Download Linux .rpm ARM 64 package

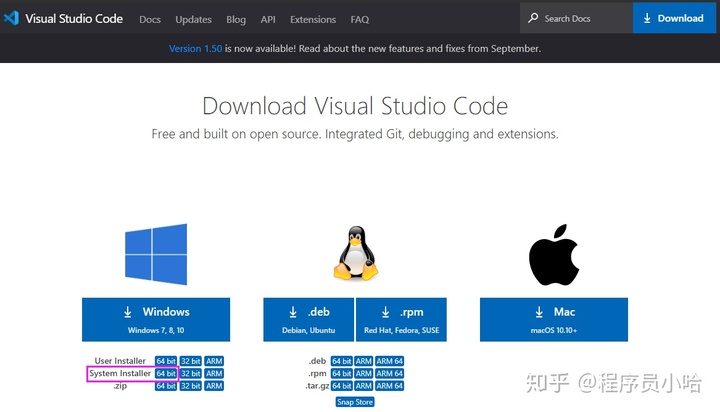pos(389,373)
